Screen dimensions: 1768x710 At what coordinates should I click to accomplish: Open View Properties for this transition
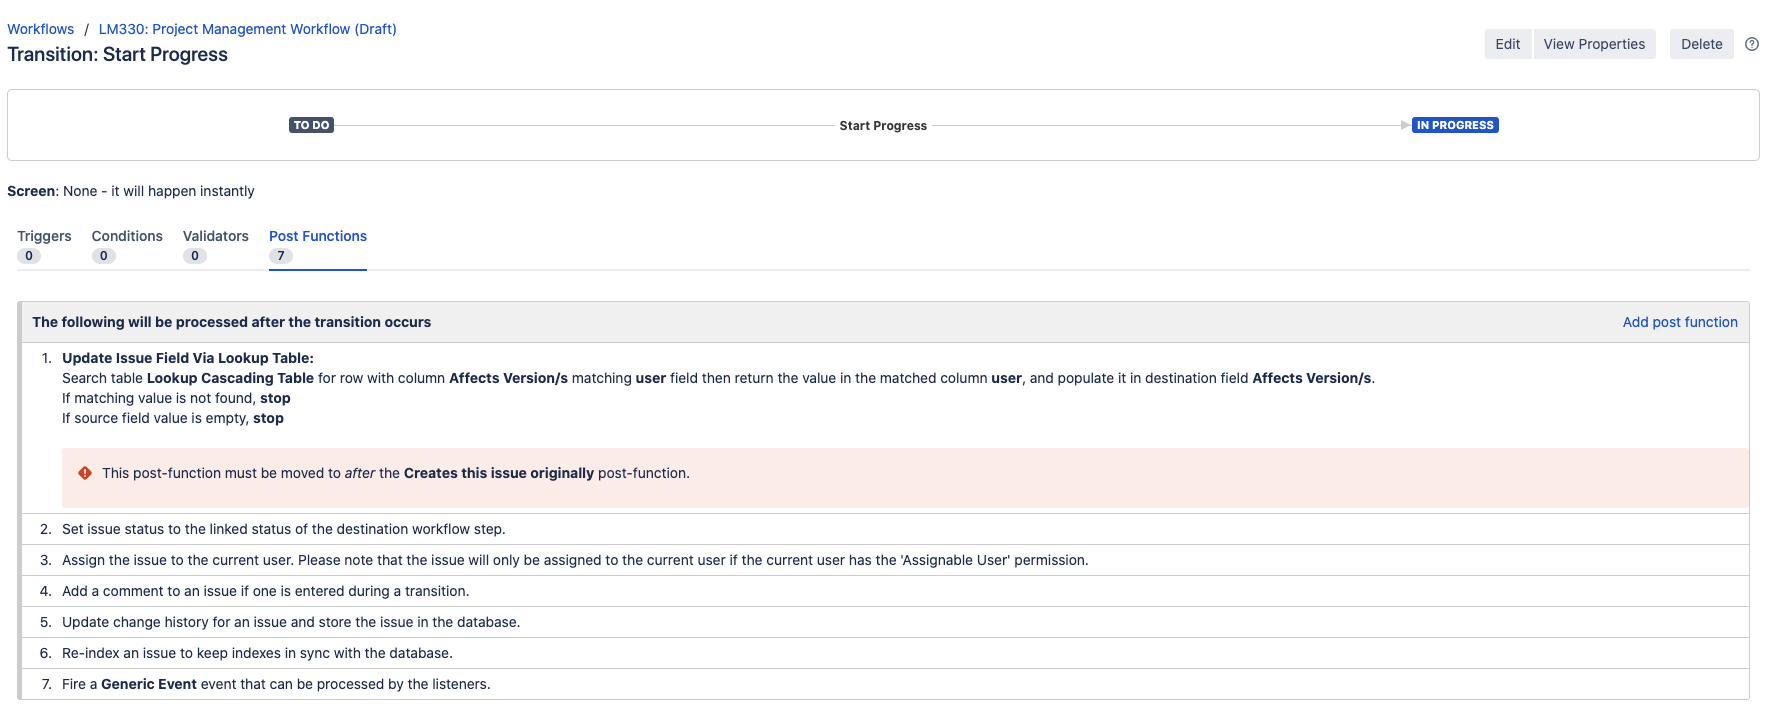pyautogui.click(x=1593, y=44)
